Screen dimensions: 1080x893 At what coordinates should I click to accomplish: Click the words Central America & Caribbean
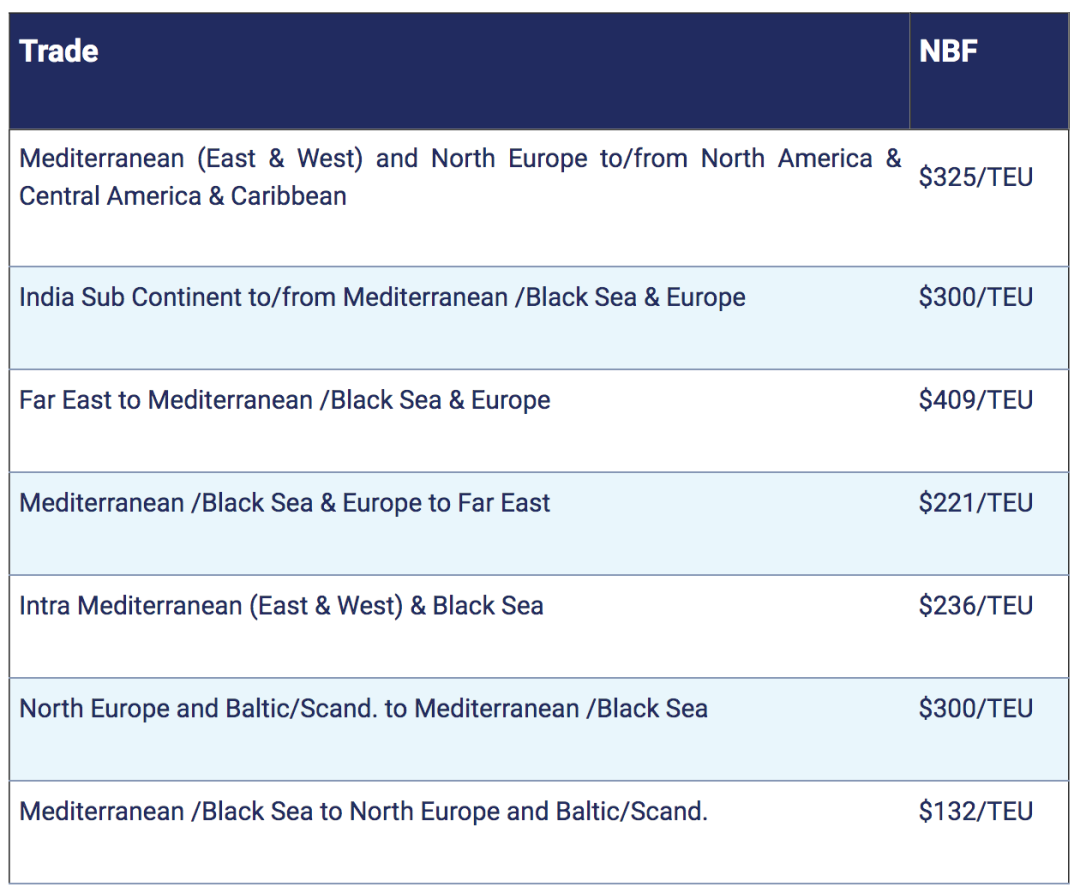click(182, 196)
